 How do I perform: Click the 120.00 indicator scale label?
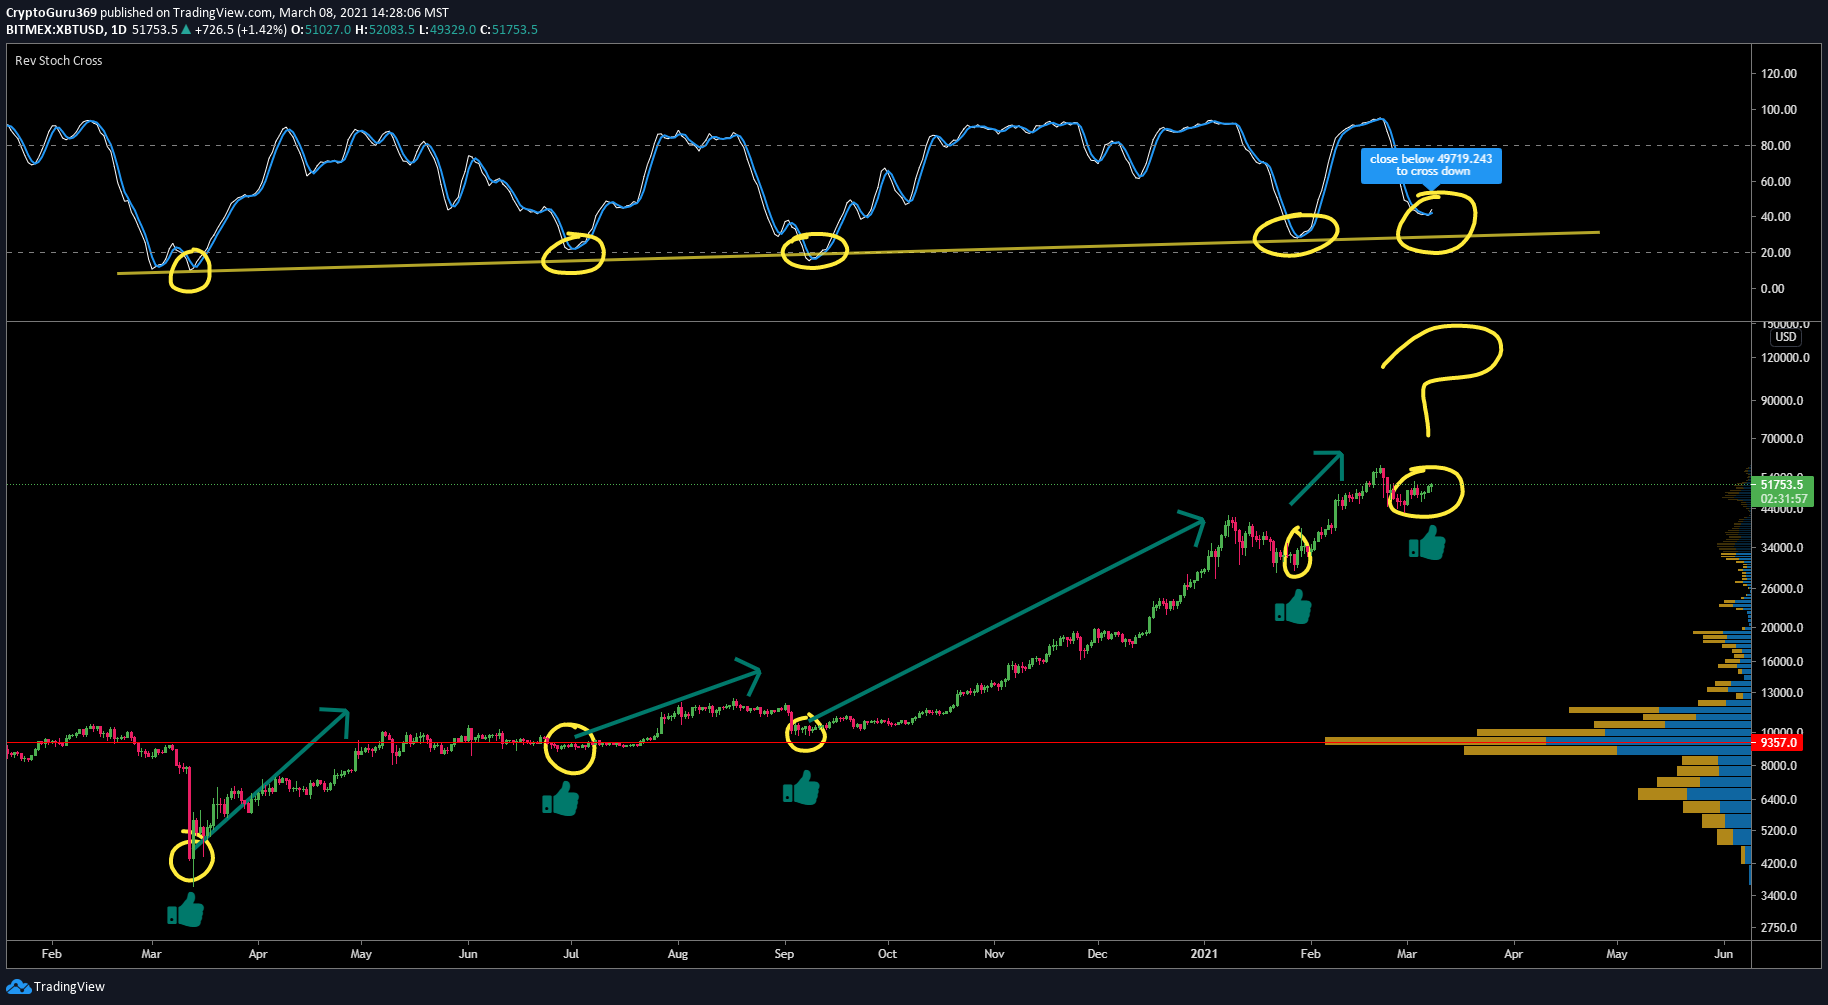point(1779,74)
